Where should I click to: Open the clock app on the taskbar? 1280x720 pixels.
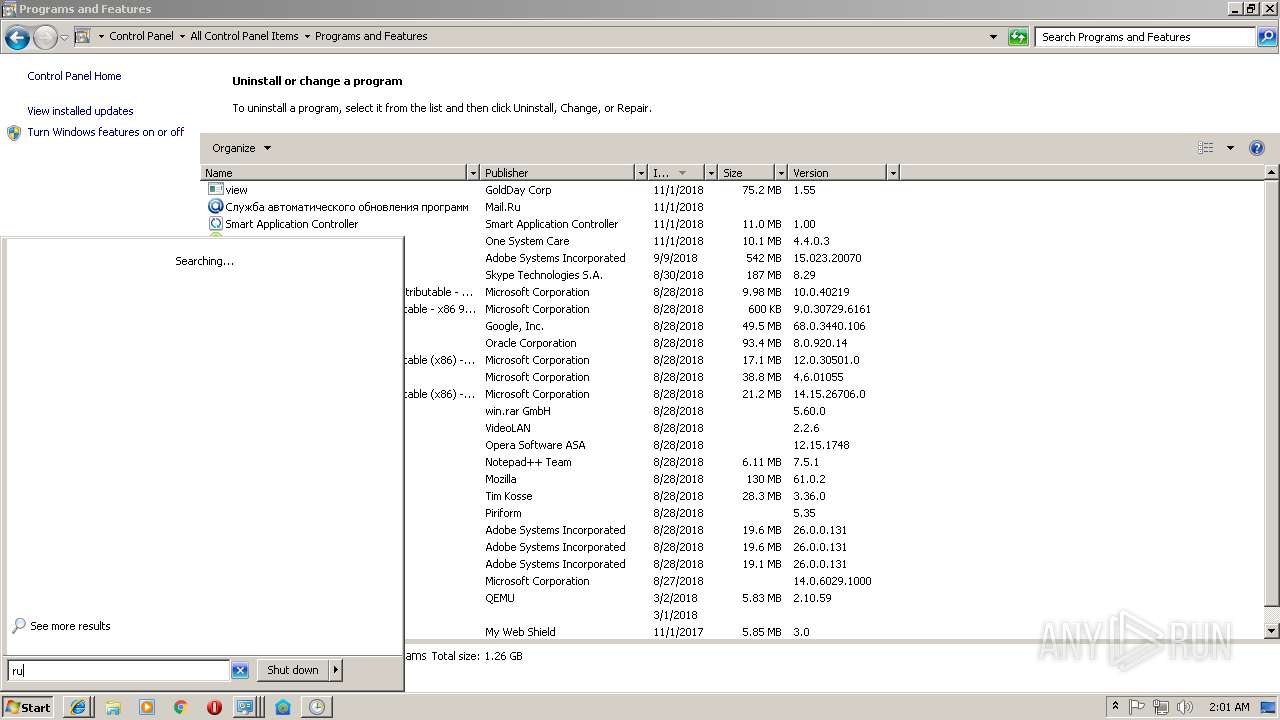point(317,707)
